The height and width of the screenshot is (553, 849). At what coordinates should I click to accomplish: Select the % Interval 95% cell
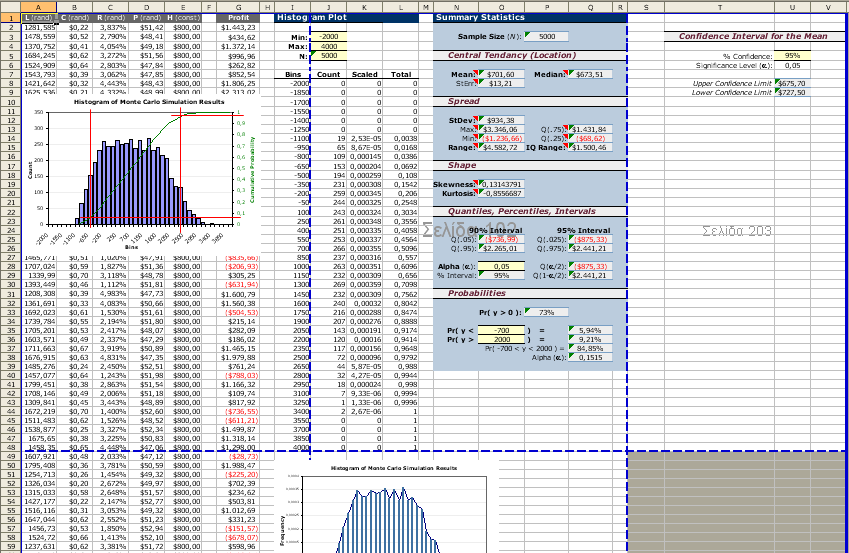coord(501,275)
